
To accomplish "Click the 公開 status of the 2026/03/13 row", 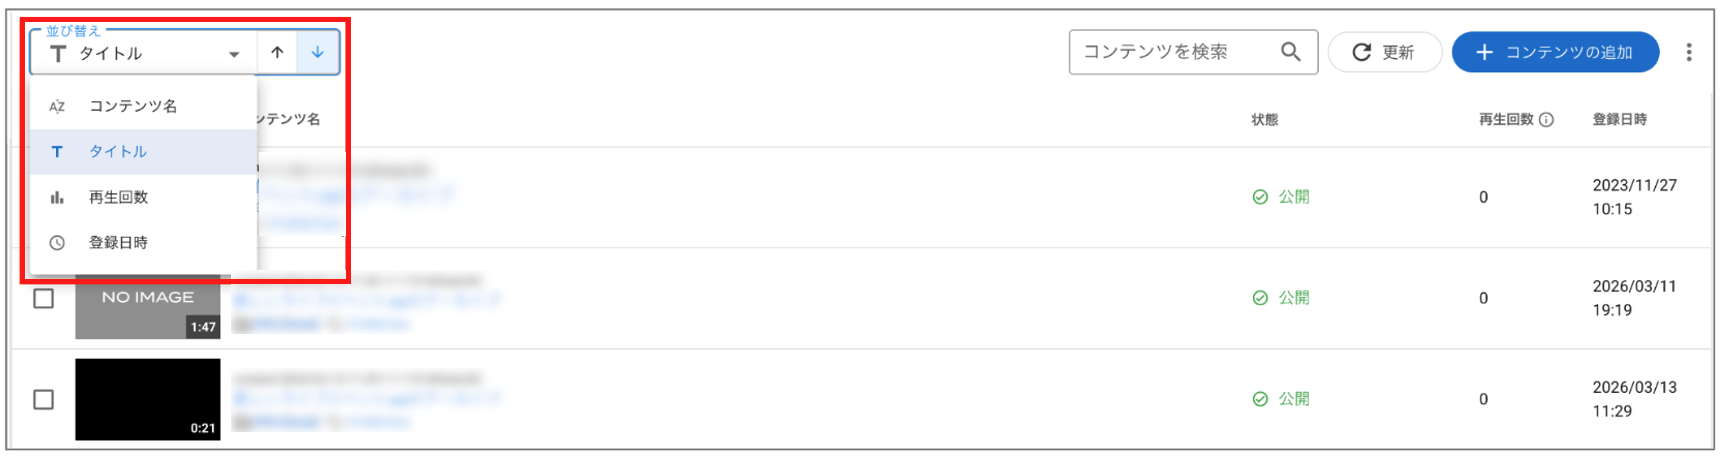I will tap(1281, 399).
